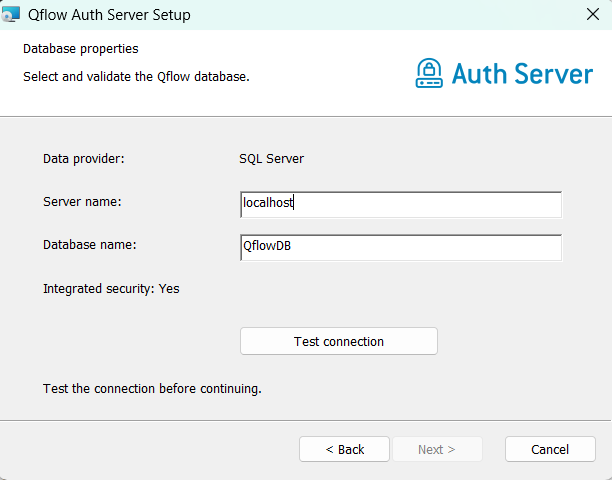Click 'Test the connection before continuing.' message

(x=152, y=389)
